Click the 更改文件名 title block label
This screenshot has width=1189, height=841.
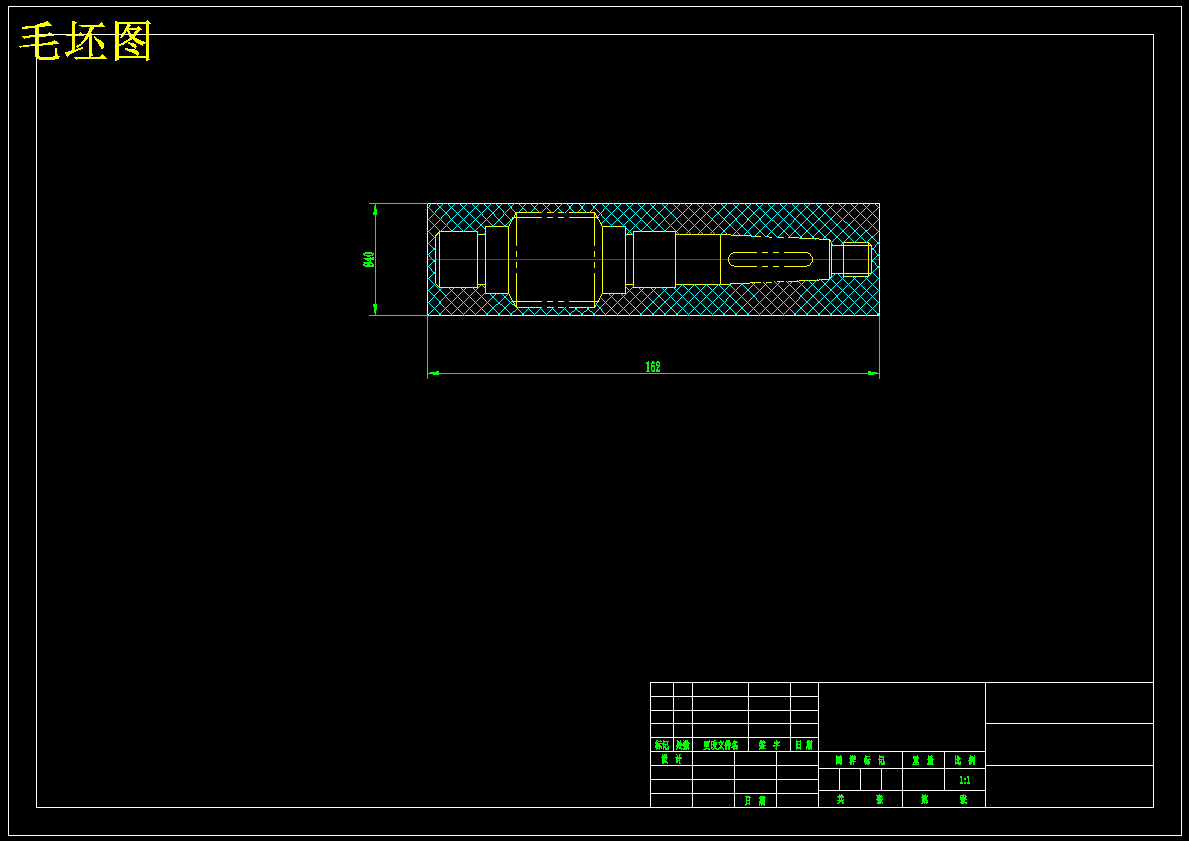pyautogui.click(x=720, y=745)
